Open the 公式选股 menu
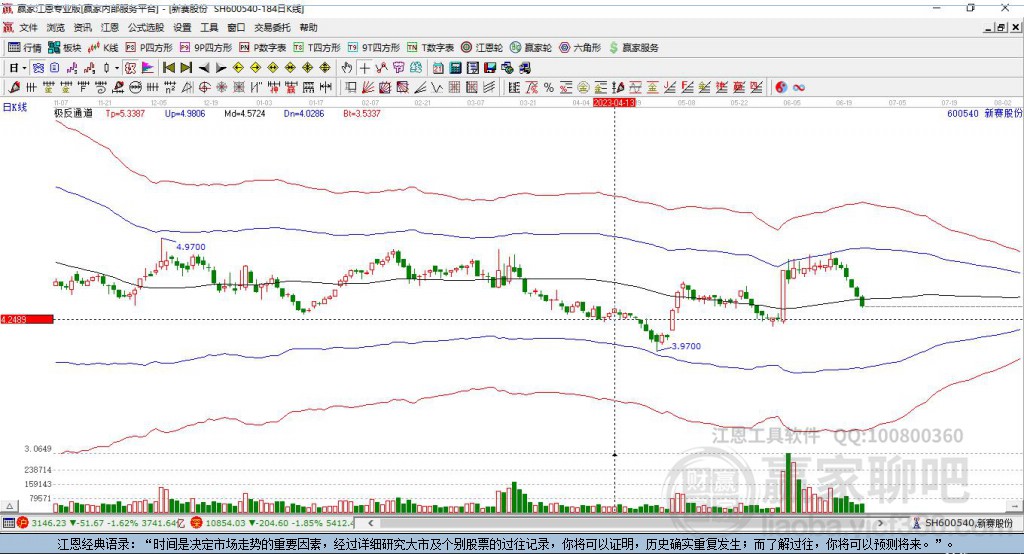Viewport: 1024px width, 554px height. pos(146,27)
